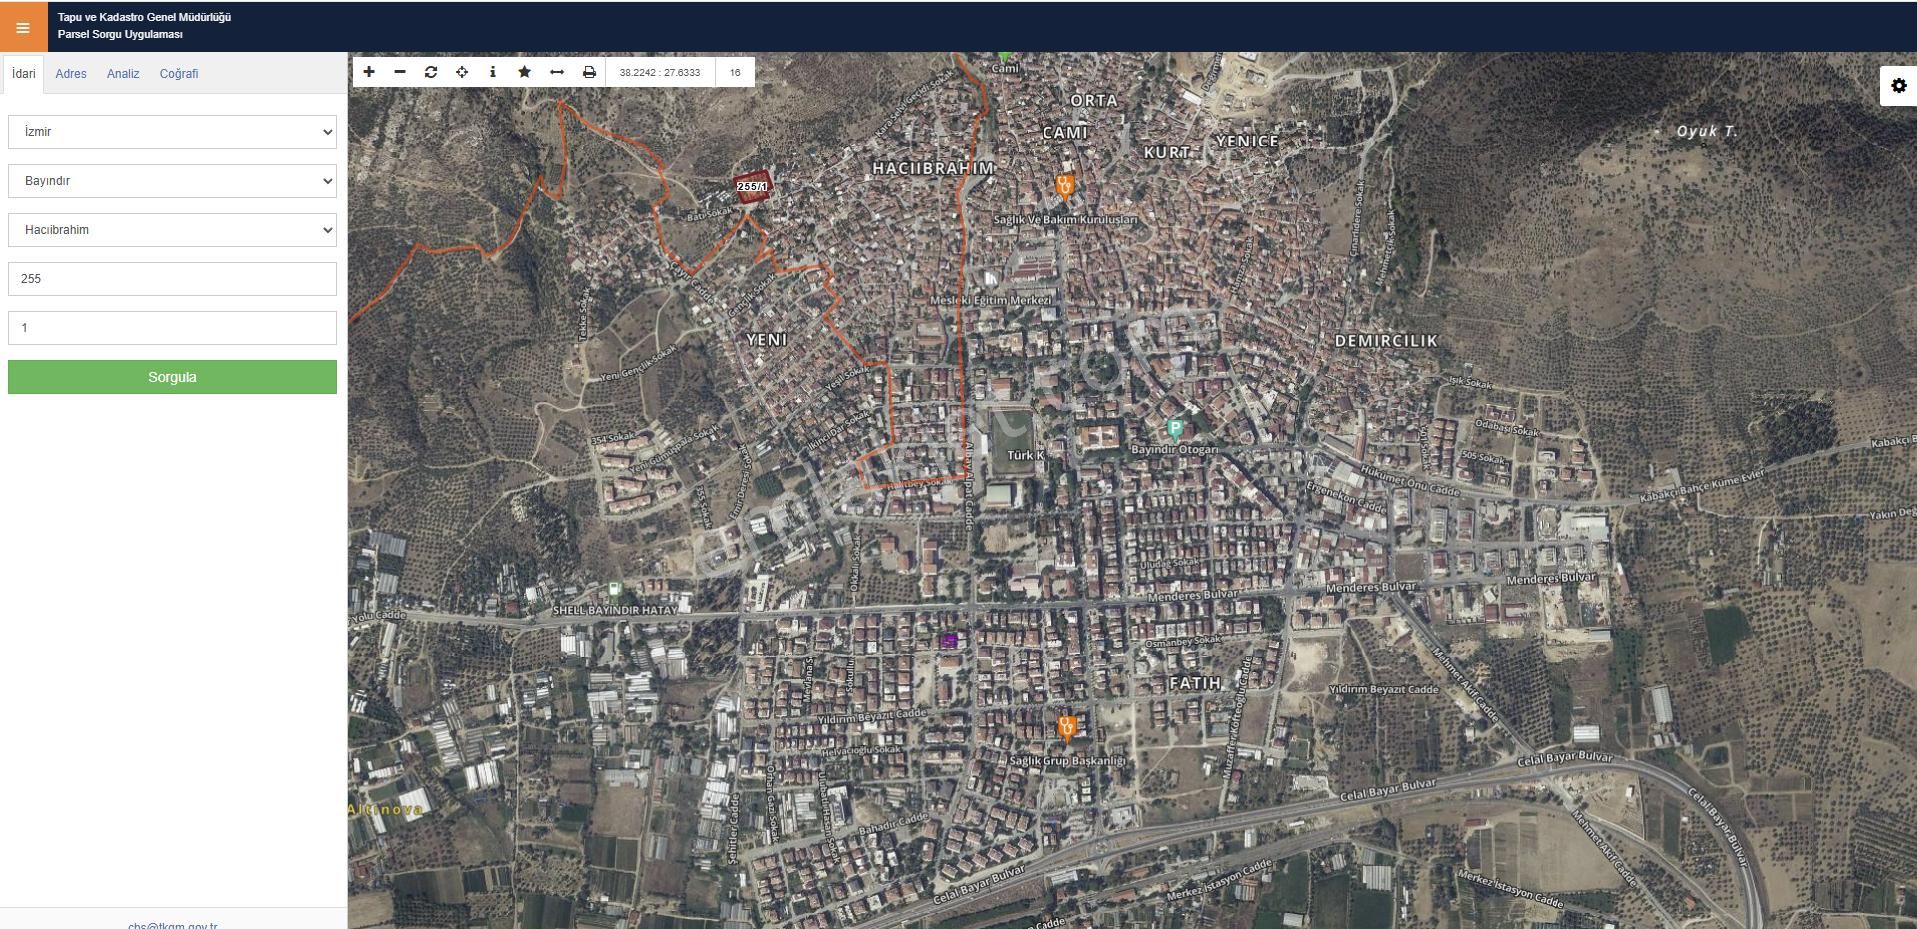Click the DEMIRCILIK neighborhood label on map
This screenshot has height=929, width=1917.
click(1386, 341)
